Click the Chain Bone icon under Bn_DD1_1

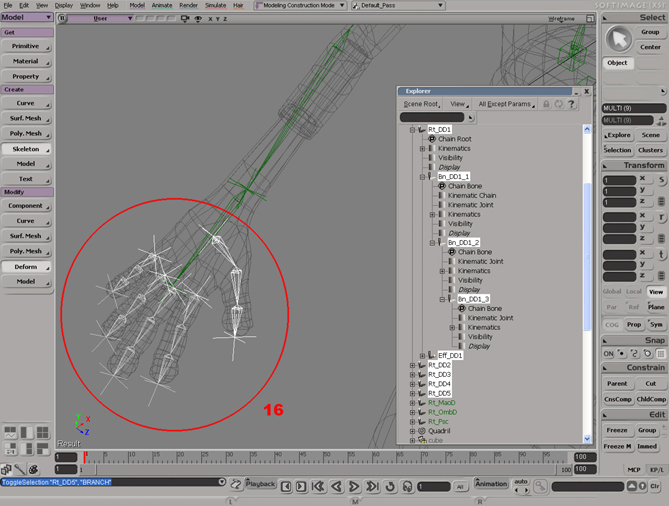(x=442, y=186)
